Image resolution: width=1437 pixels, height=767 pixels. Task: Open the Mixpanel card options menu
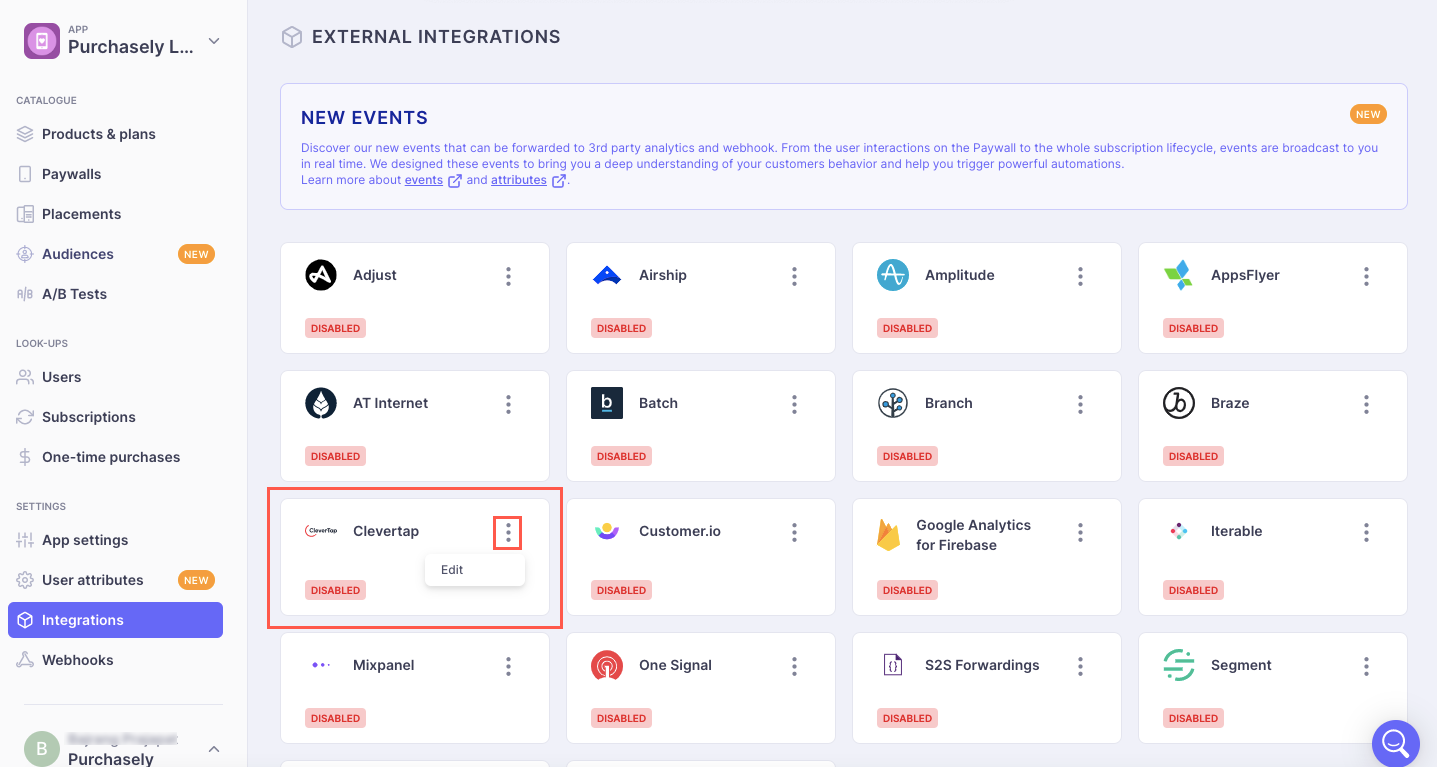(x=509, y=666)
